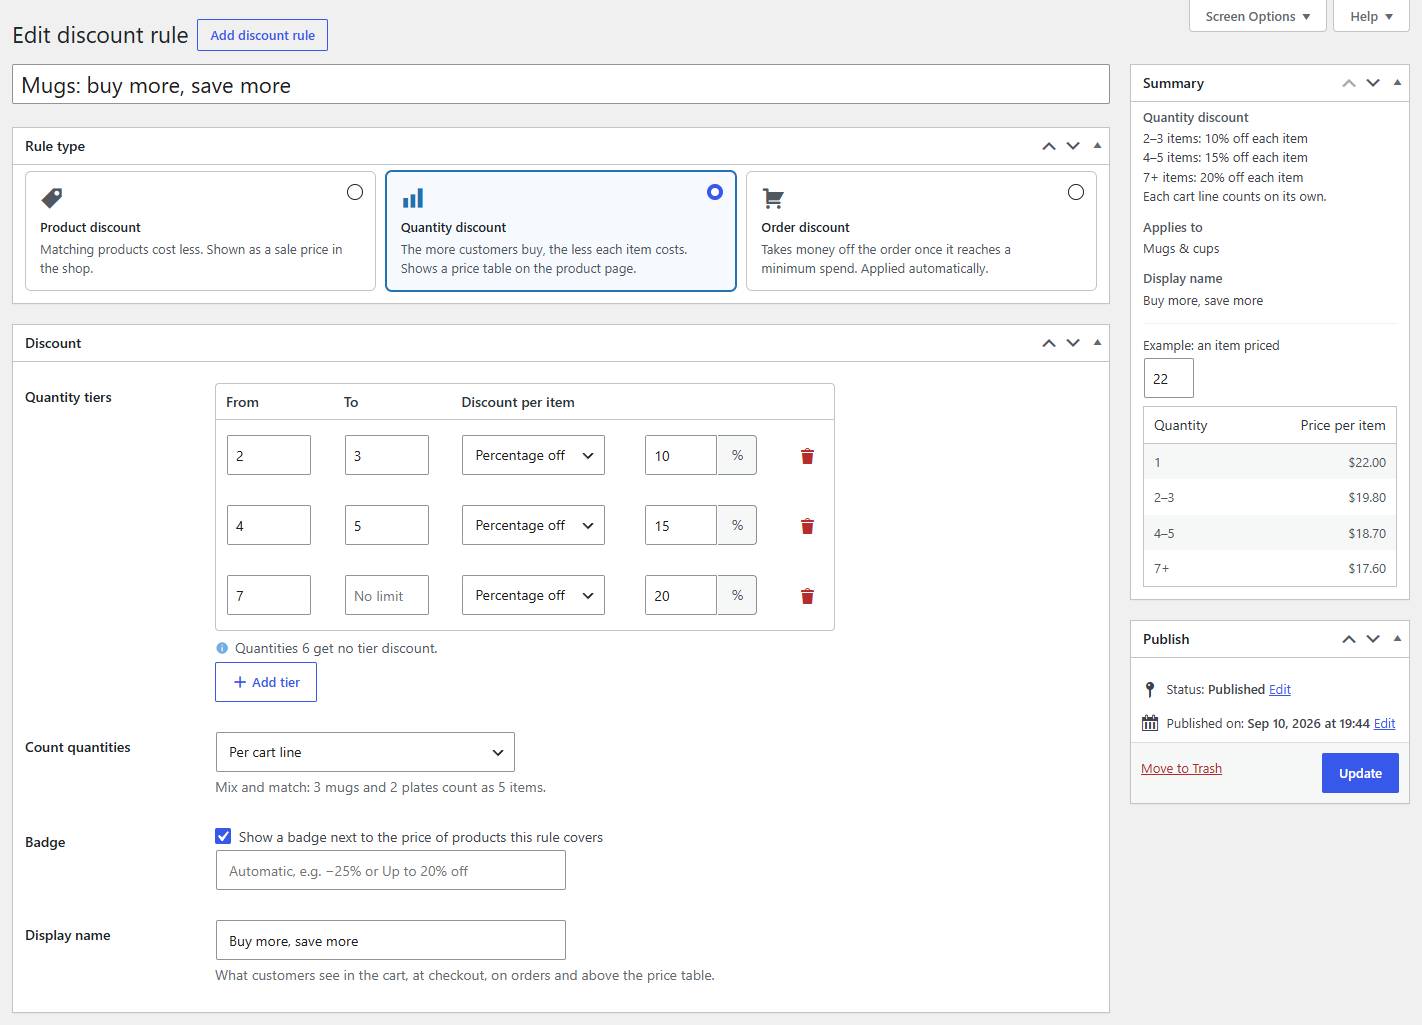Click the Add discount rule button
Image resolution: width=1422 pixels, height=1025 pixels.
coord(262,35)
